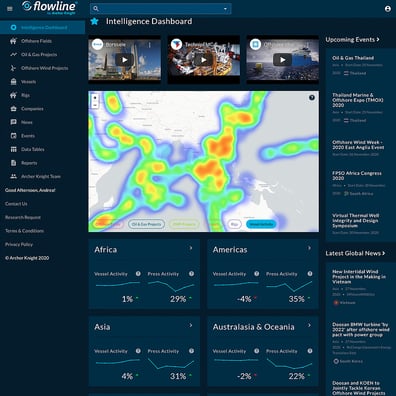The height and width of the screenshot is (396, 396).
Task: Expand the Australasia & Oceania card
Action: pos(309,325)
